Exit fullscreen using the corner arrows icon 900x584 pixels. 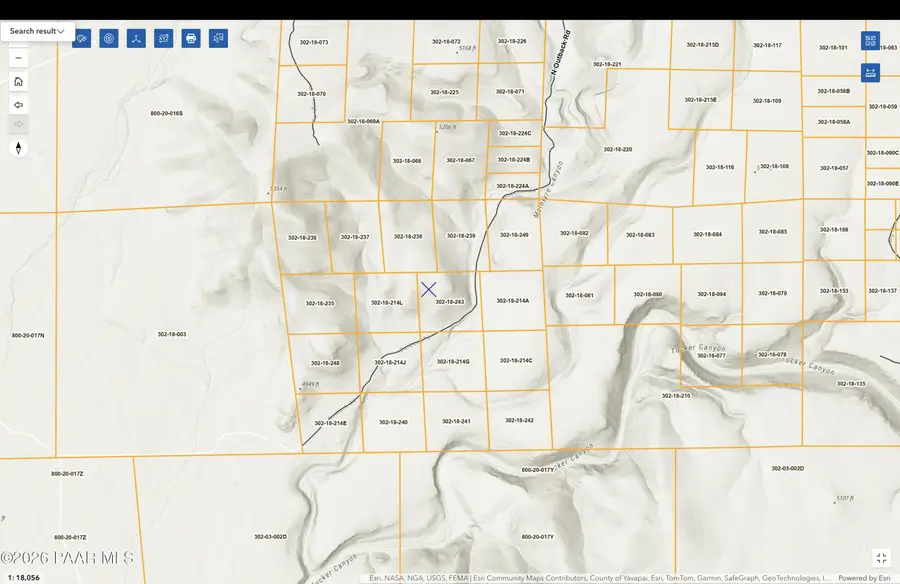[882, 558]
